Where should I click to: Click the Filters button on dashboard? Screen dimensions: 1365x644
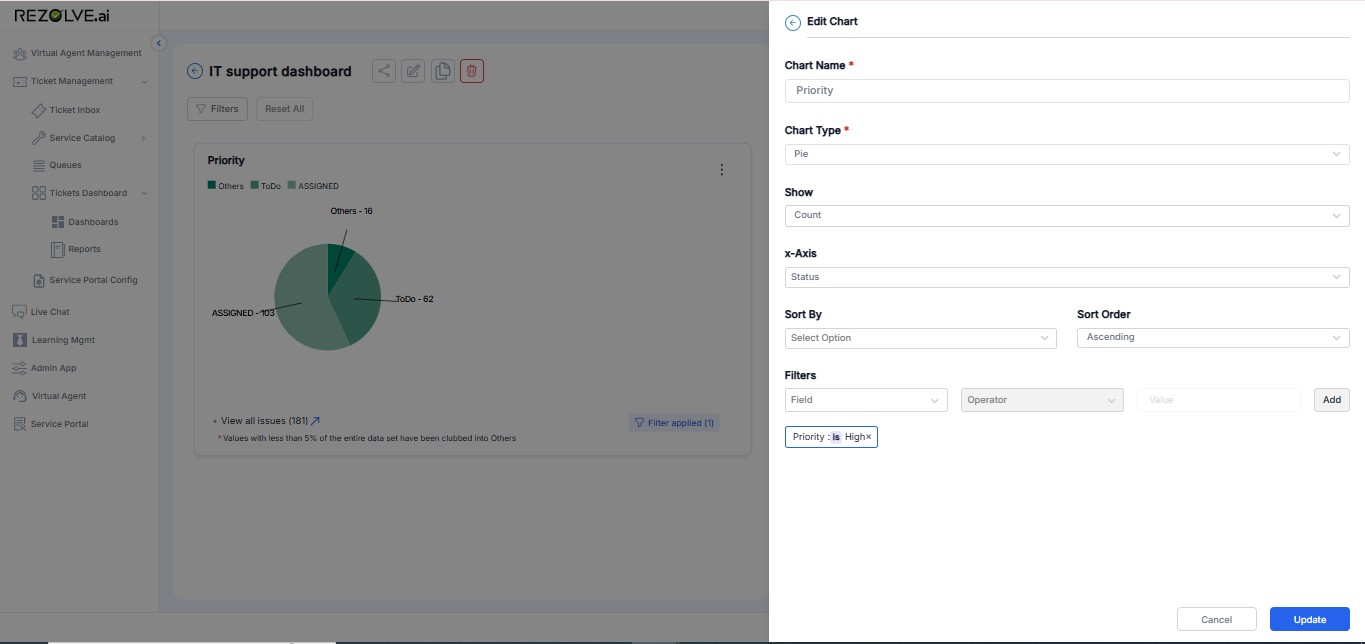tap(217, 109)
